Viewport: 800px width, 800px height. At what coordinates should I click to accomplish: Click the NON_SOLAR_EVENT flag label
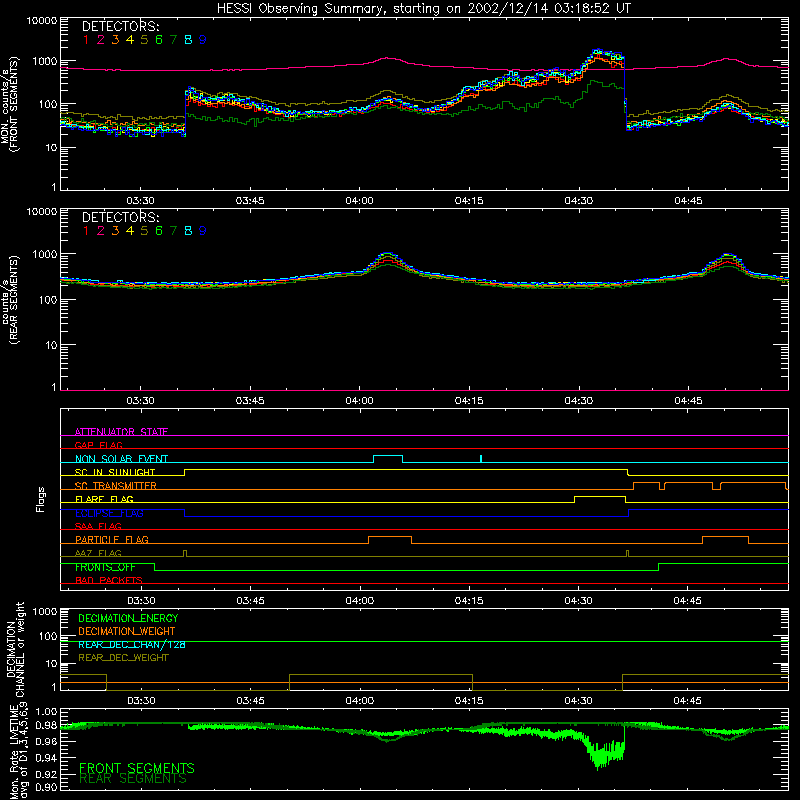click(x=121, y=459)
